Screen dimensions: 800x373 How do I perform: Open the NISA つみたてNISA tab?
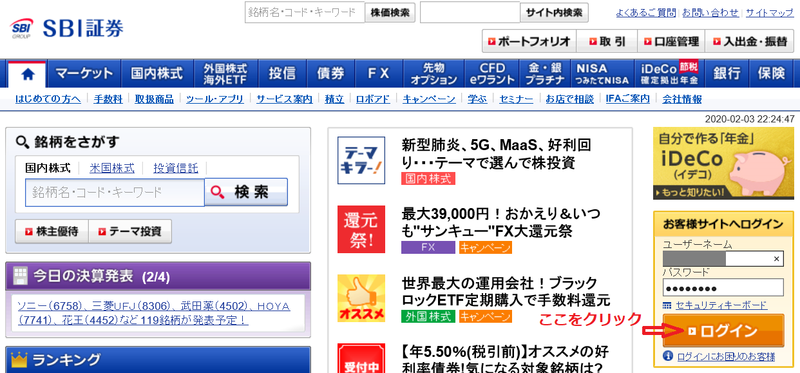[603, 74]
